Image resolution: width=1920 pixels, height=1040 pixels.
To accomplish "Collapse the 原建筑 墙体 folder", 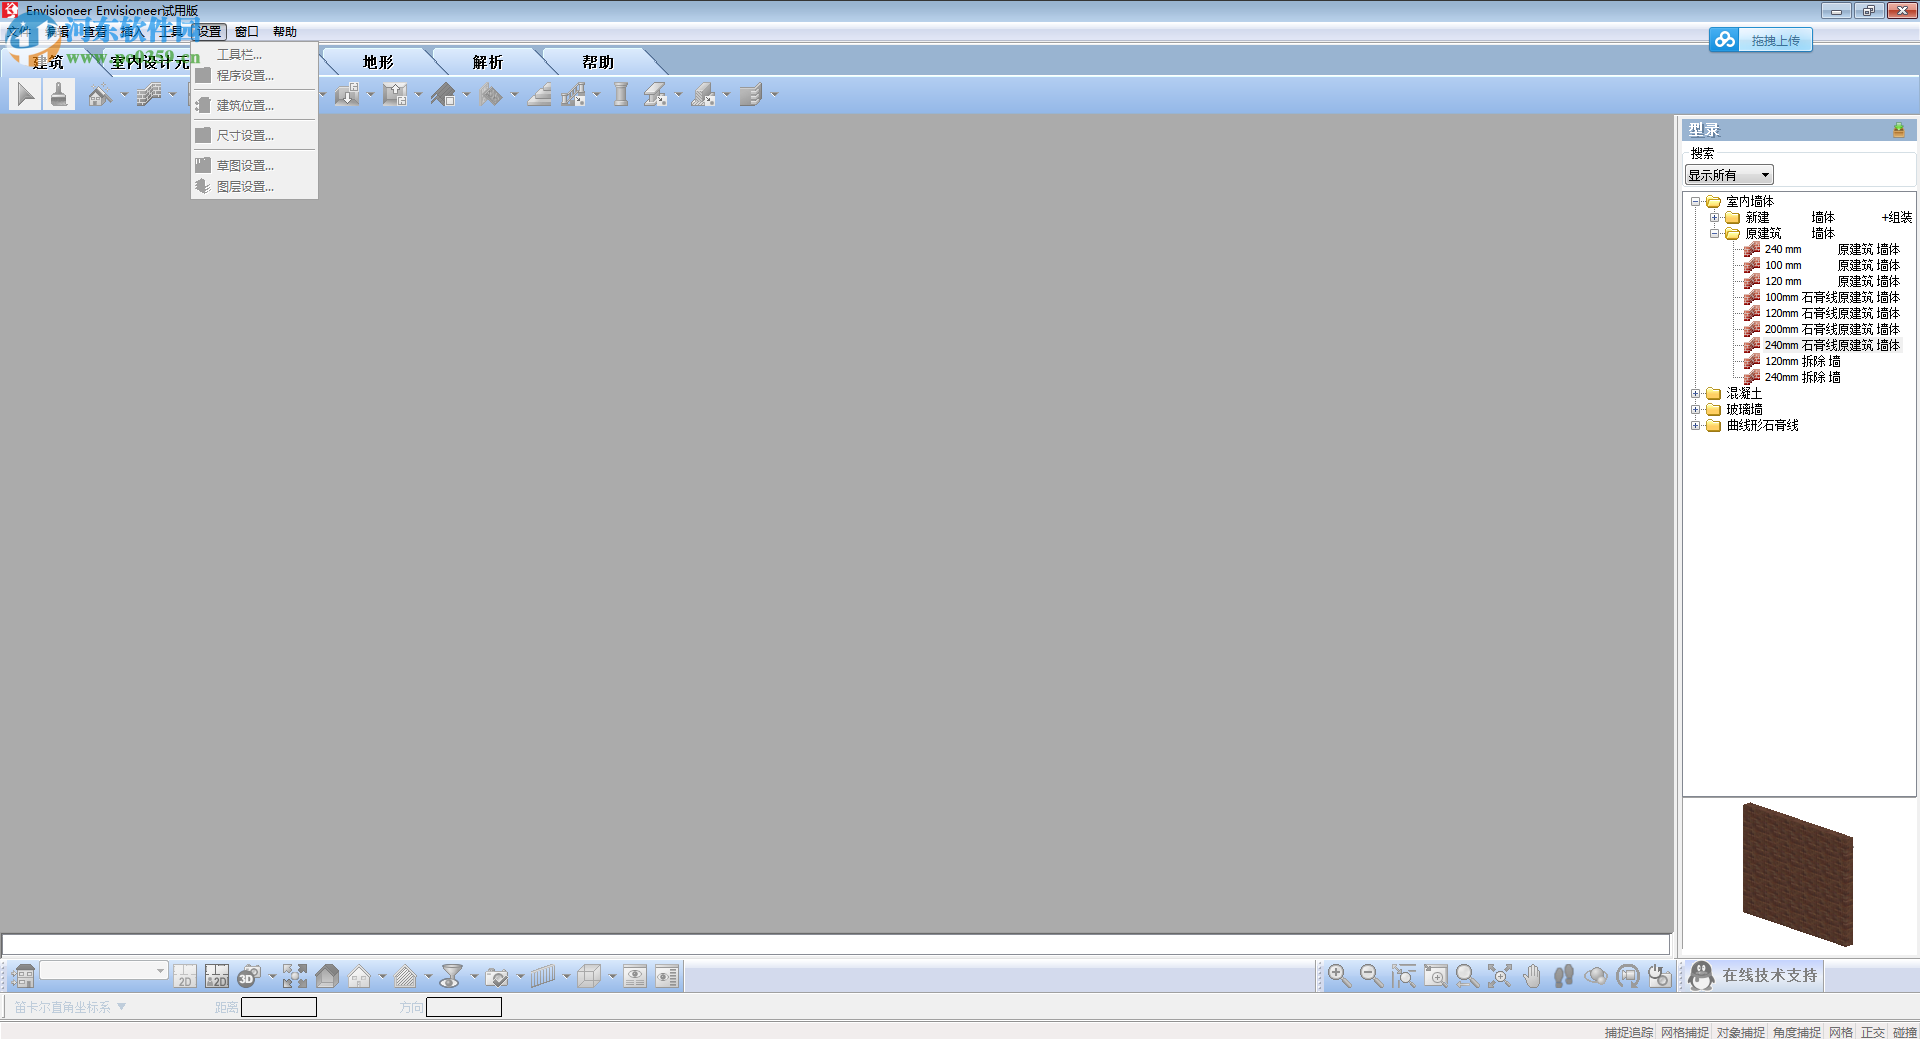I will pos(1715,234).
